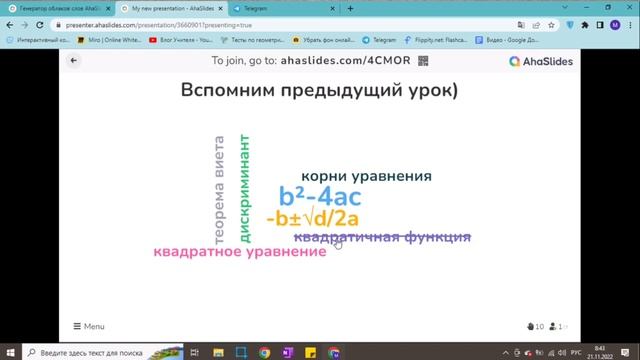Click the raised hands count icon showing 10
Image resolution: width=640 pixels, height=360 pixels.
[535, 327]
